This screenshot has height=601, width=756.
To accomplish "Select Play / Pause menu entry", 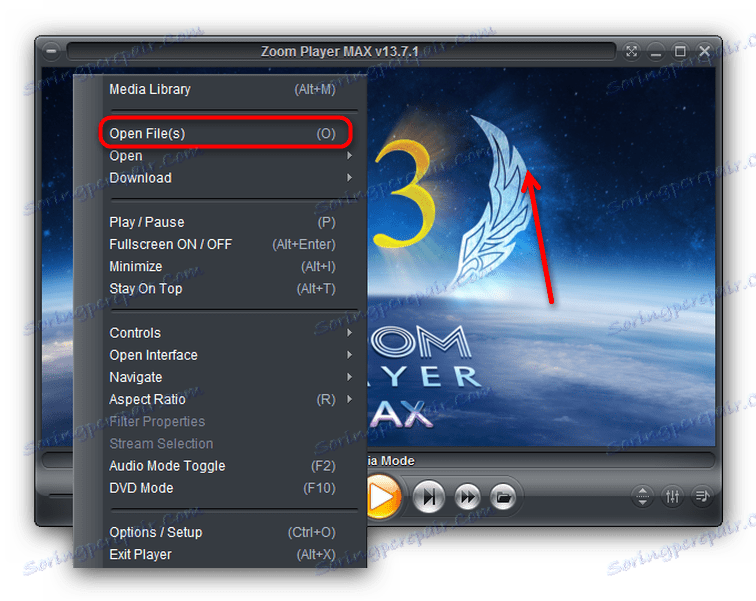I will [222, 222].
